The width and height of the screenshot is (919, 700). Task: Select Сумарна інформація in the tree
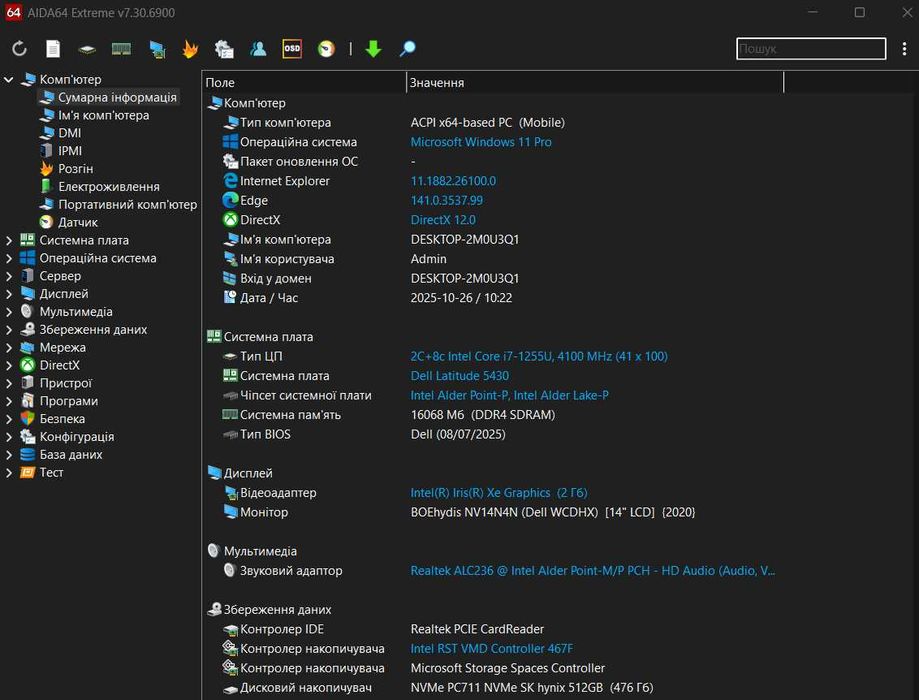click(x=117, y=97)
